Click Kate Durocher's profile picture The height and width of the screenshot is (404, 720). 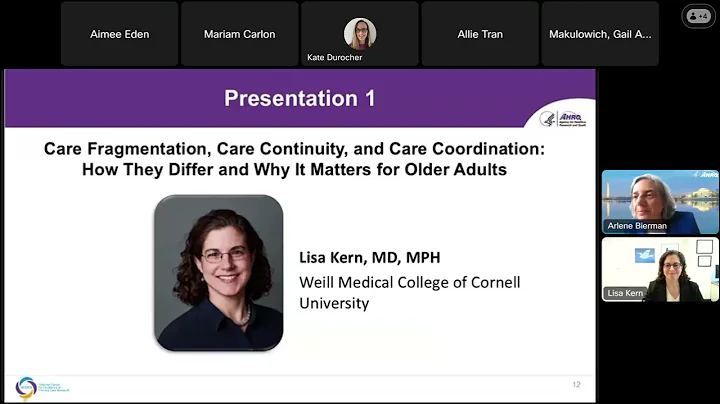pyautogui.click(x=360, y=34)
